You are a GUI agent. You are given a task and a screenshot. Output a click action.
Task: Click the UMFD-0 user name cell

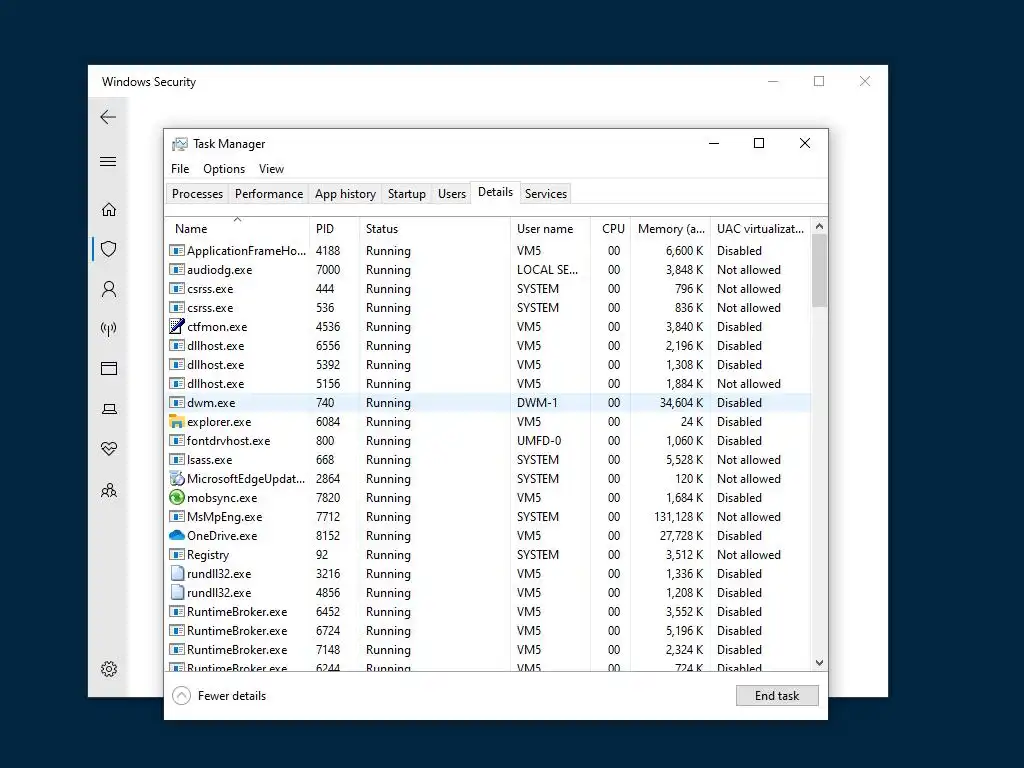pyautogui.click(x=539, y=440)
